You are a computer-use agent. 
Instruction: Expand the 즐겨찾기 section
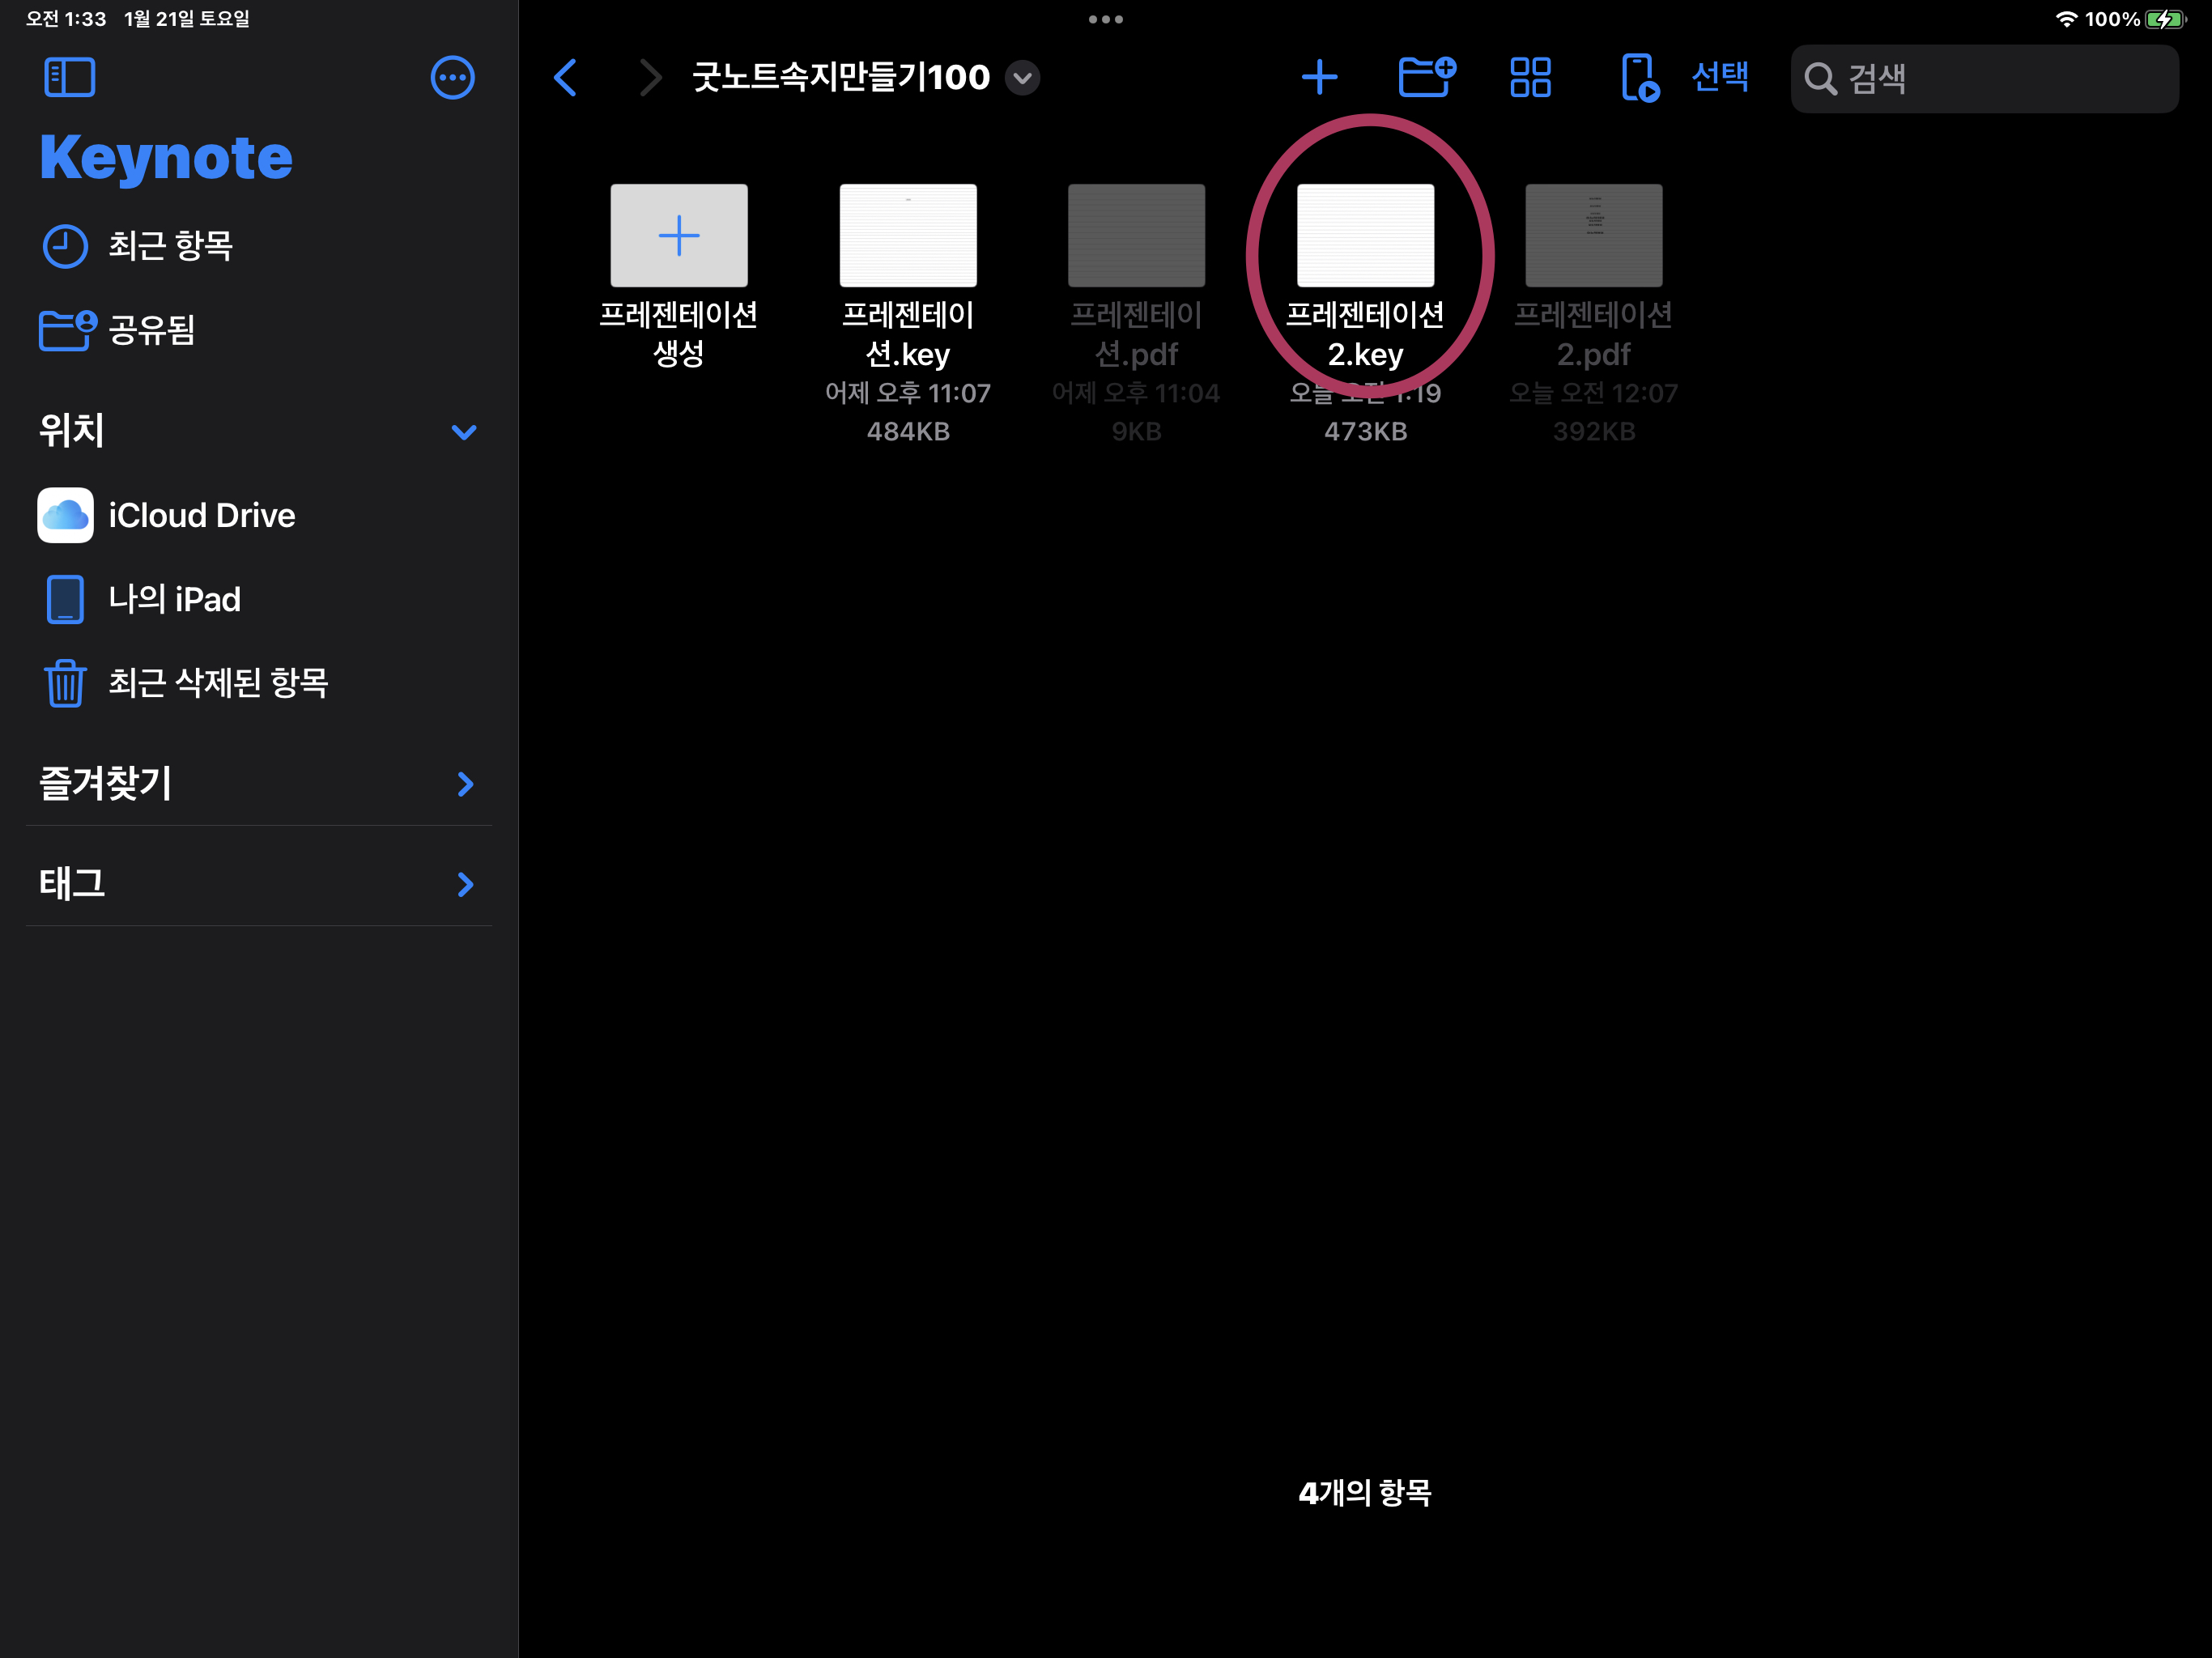tap(465, 784)
